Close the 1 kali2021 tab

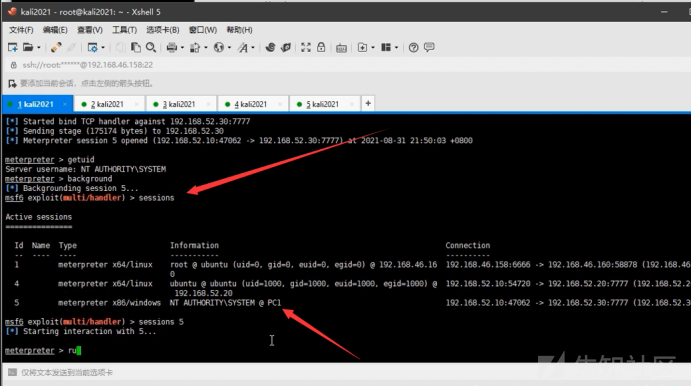click(65, 104)
